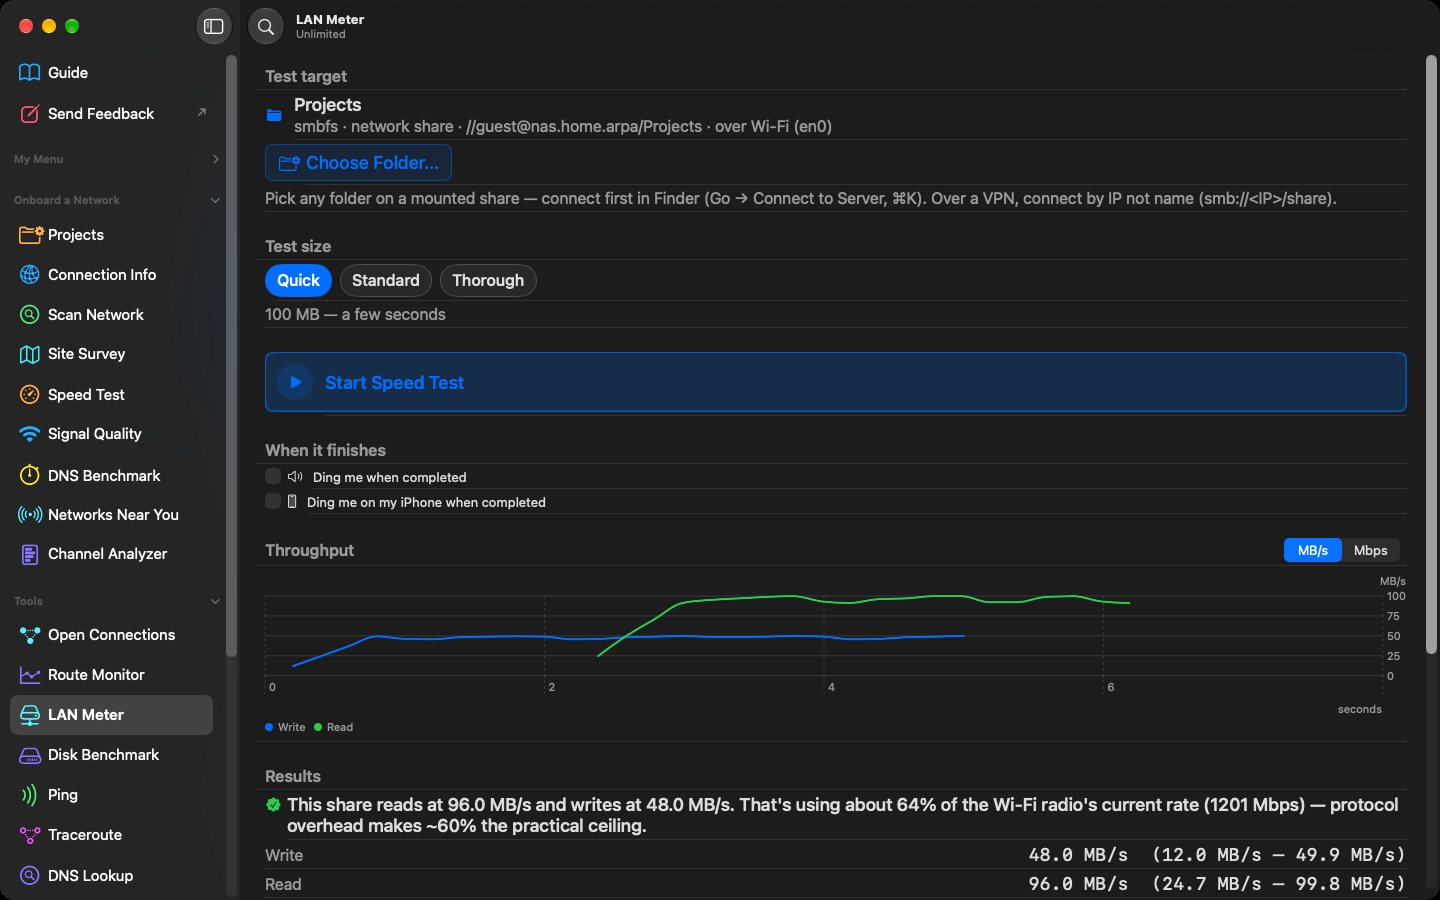1440x900 pixels.
Task: Open the Speed Test sidebar item
Action: coord(112,395)
